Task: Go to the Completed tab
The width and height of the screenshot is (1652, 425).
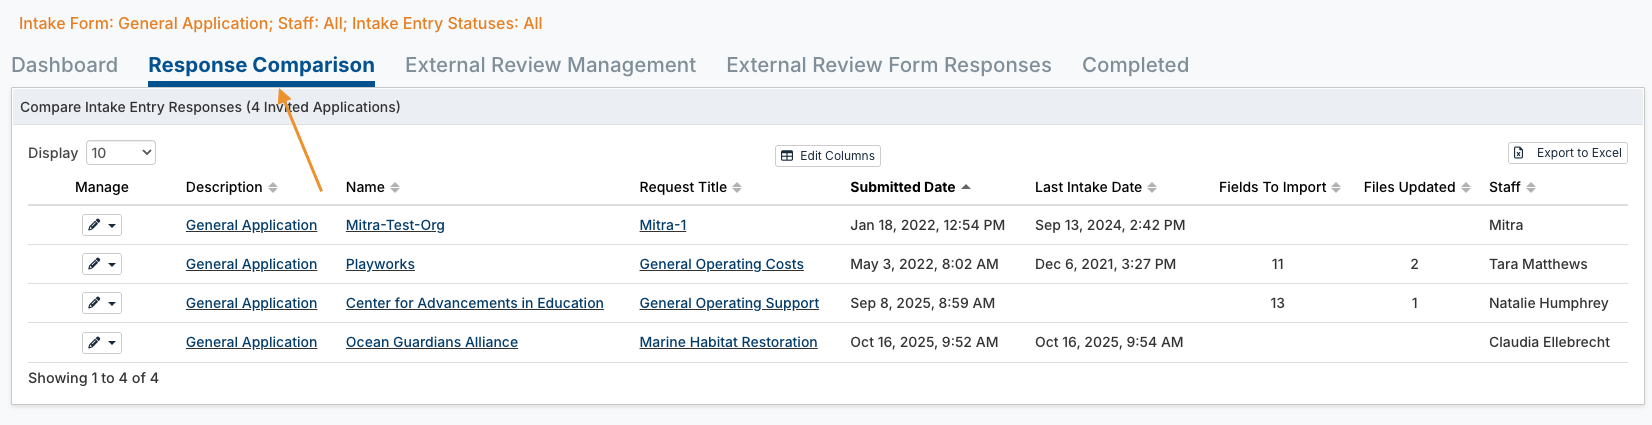Action: (x=1135, y=65)
